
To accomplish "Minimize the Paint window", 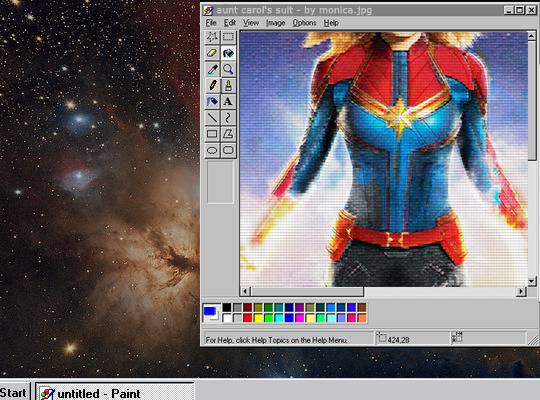I will pos(509,10).
